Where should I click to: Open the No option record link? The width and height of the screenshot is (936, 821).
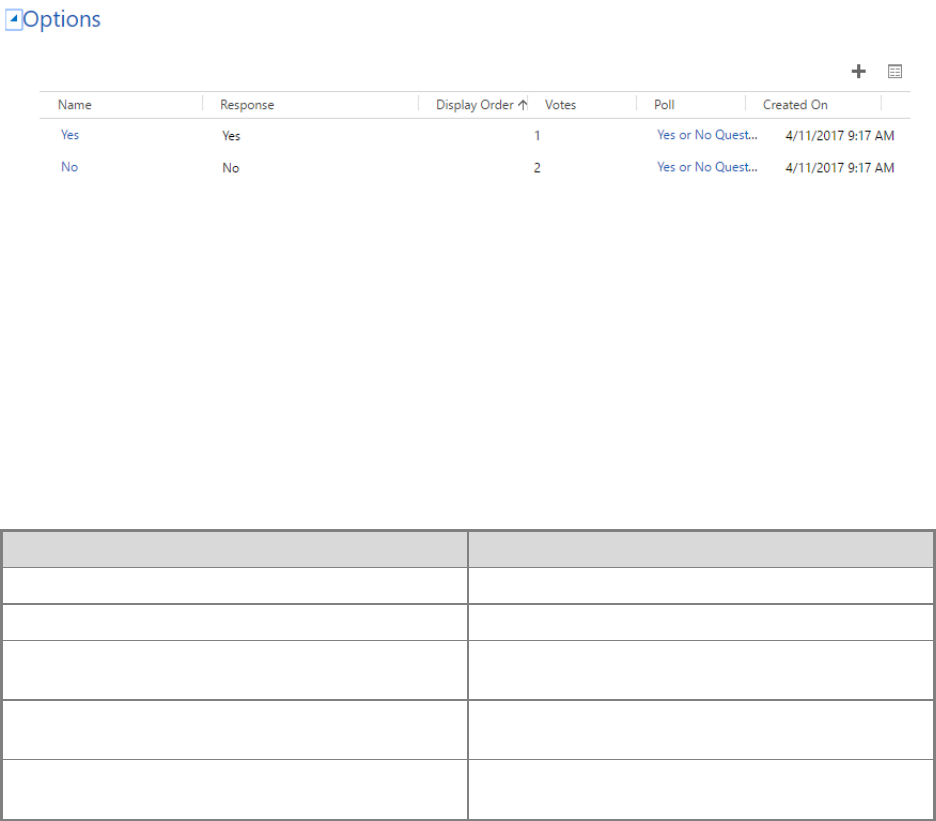(x=69, y=167)
